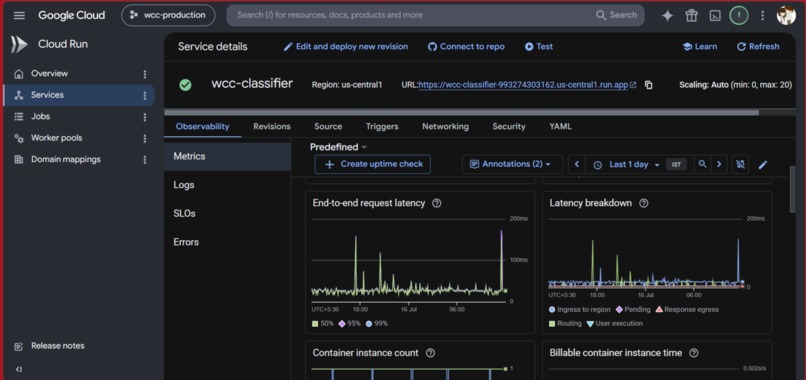Go to Overview in sidebar
The width and height of the screenshot is (806, 380).
(x=49, y=74)
